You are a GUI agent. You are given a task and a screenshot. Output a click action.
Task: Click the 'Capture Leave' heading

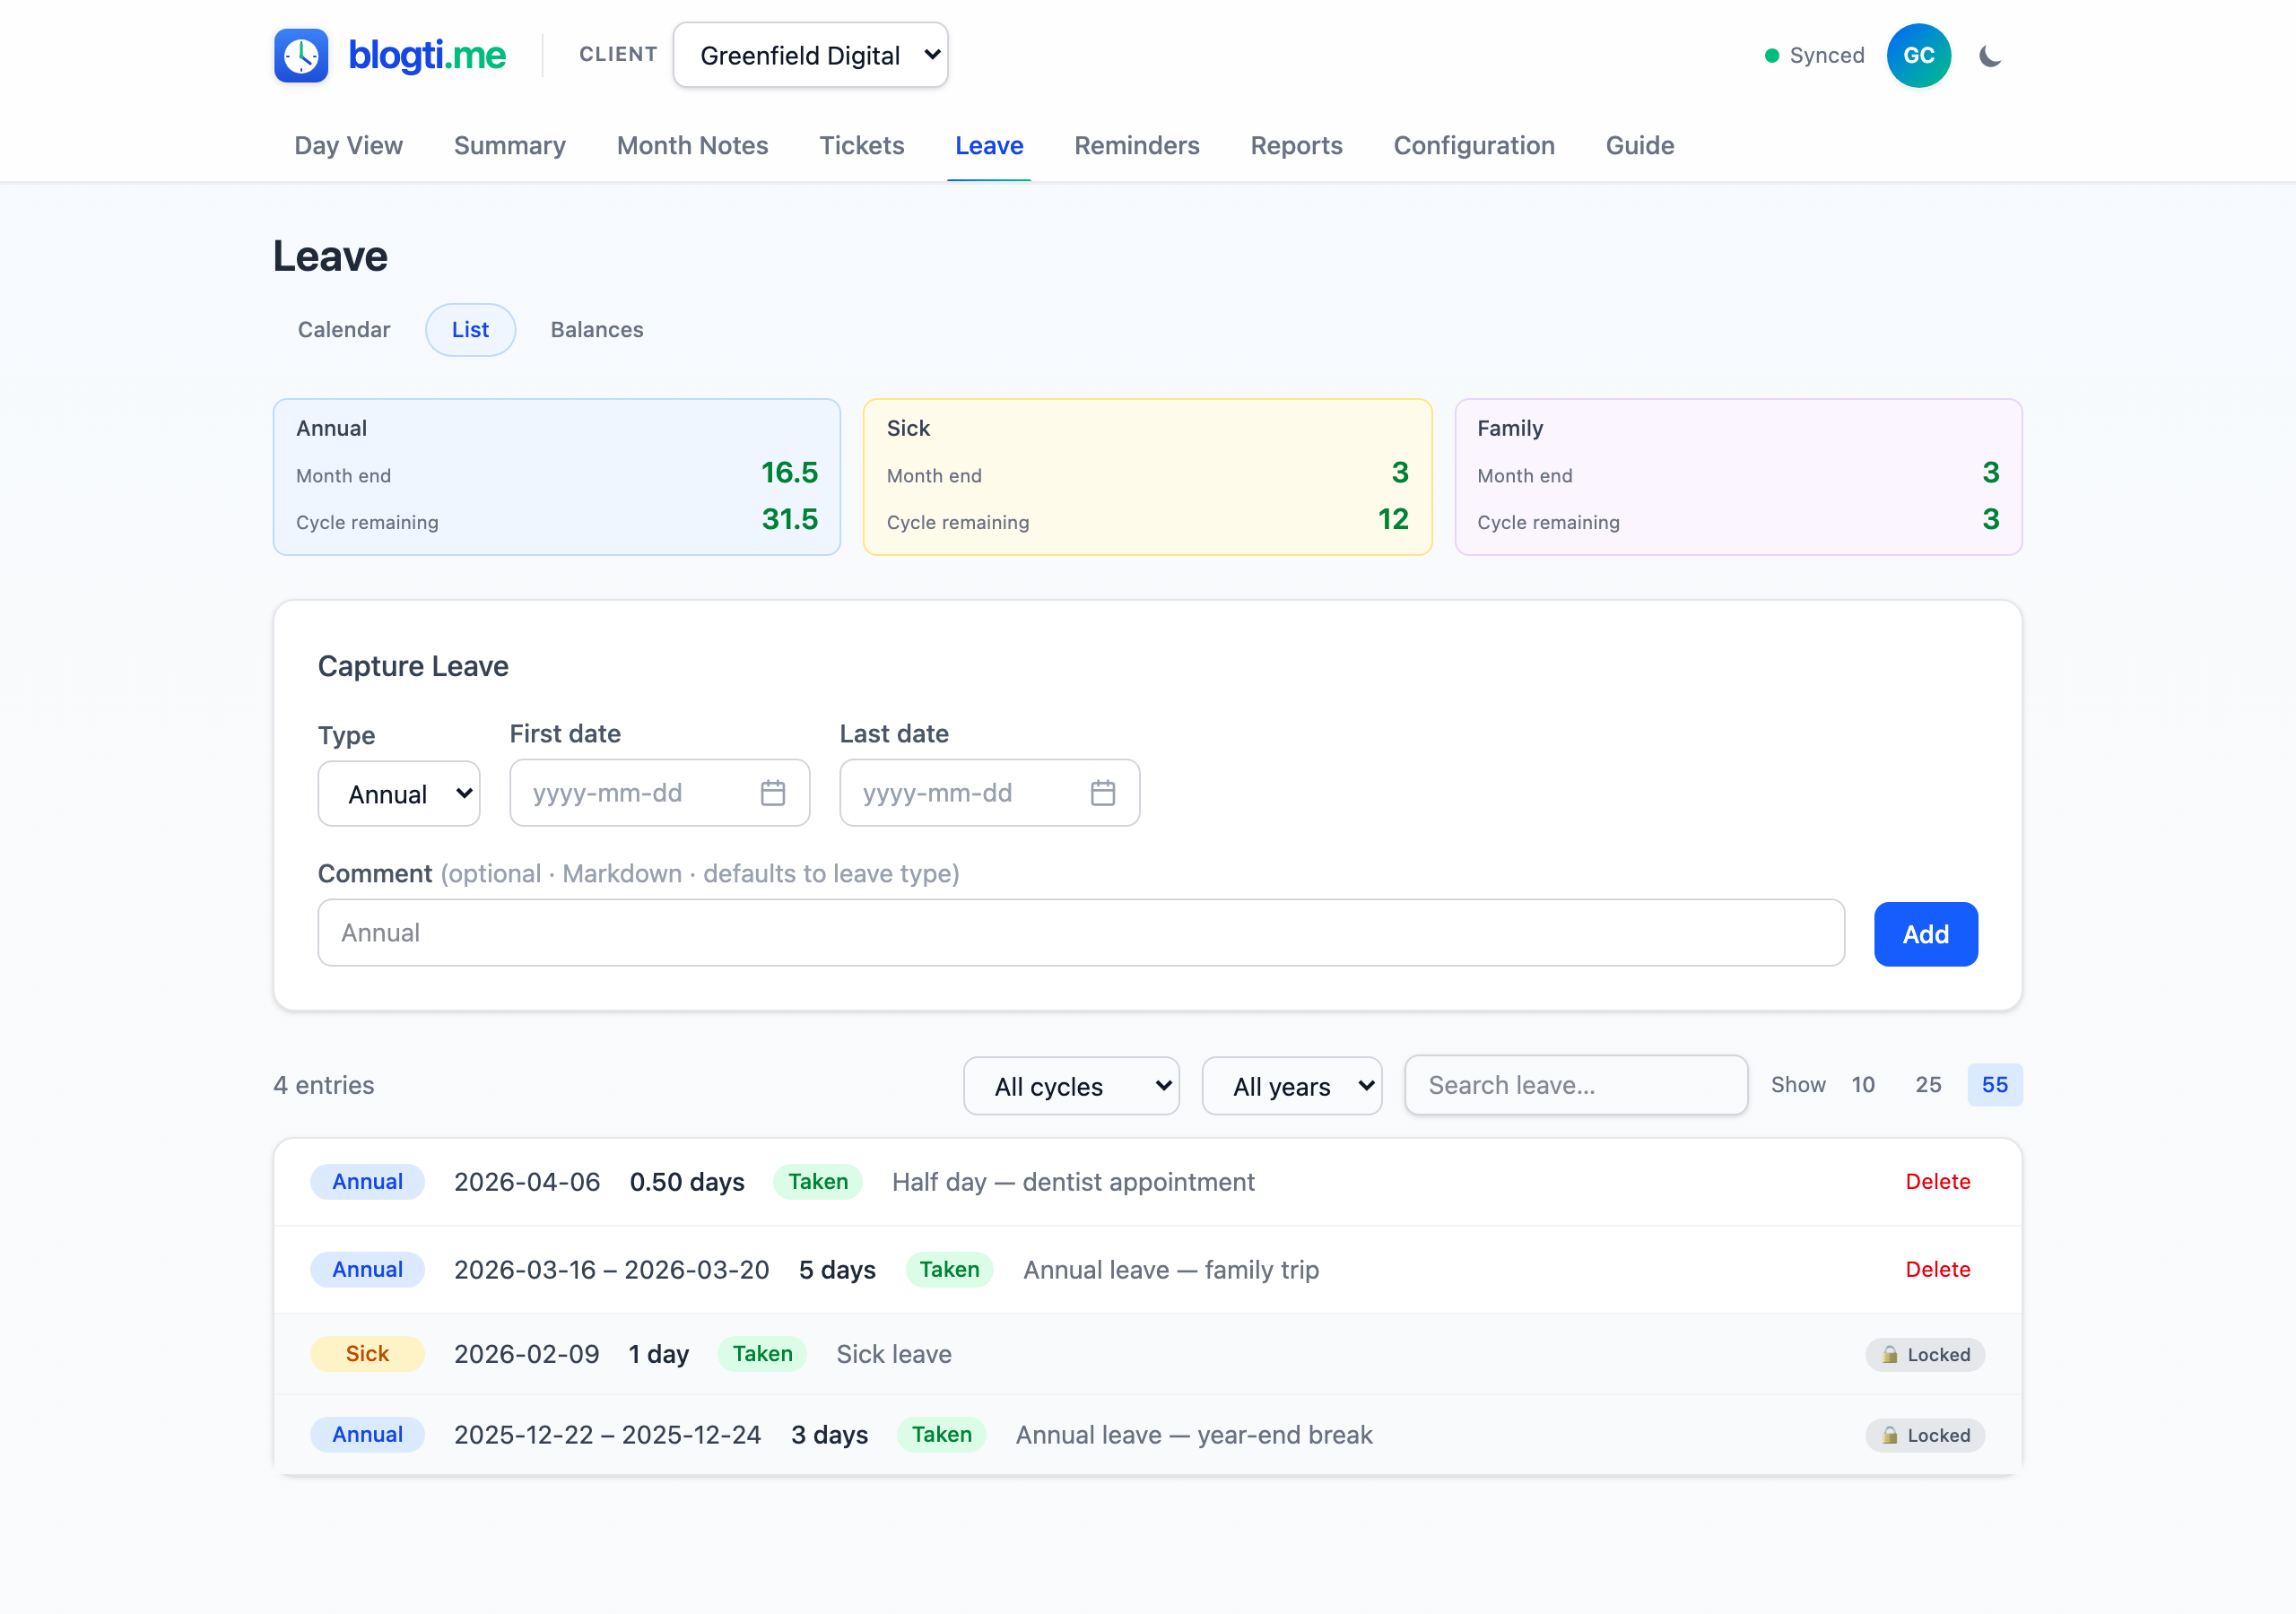(413, 666)
